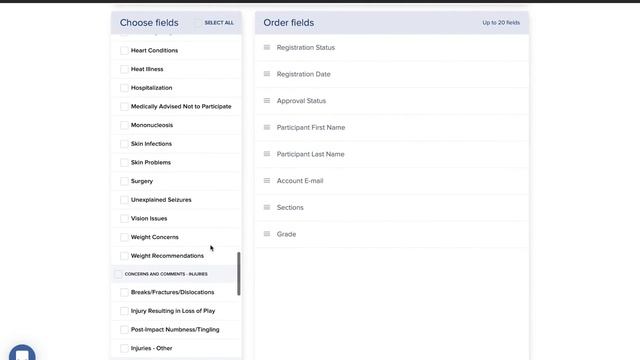Select the Approval Status field text
Image resolution: width=640 pixels, height=360 pixels.
coord(301,101)
